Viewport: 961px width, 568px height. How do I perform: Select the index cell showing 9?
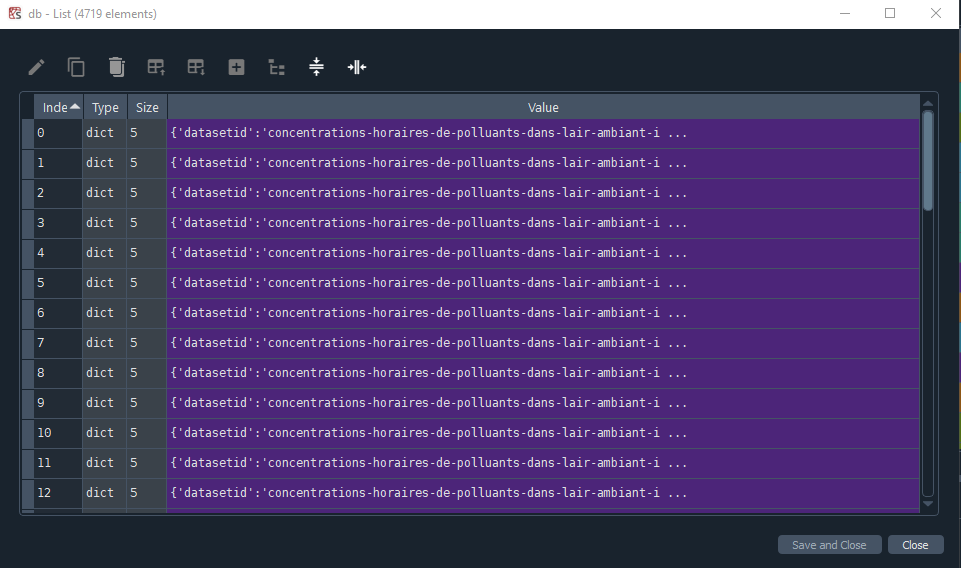(x=58, y=403)
